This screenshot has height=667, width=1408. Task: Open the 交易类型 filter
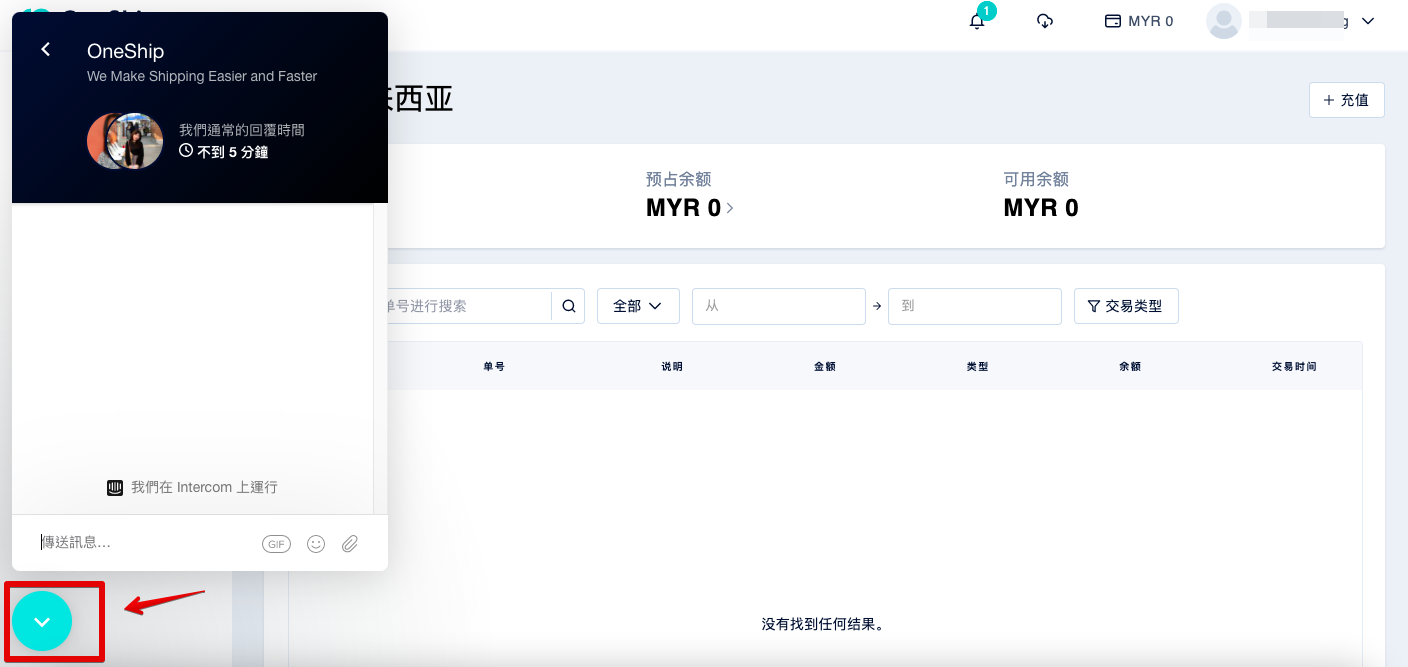[1126, 306]
